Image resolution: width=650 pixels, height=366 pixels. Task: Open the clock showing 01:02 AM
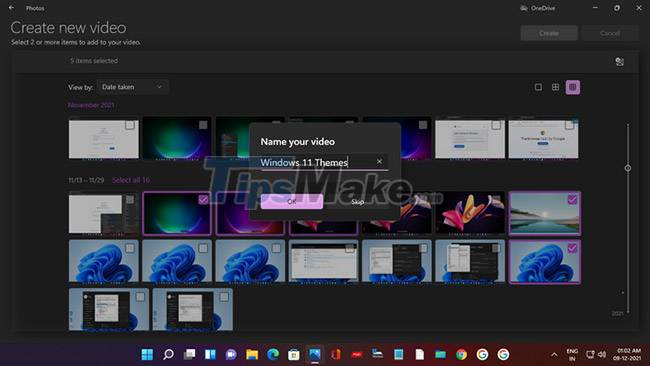click(x=628, y=354)
